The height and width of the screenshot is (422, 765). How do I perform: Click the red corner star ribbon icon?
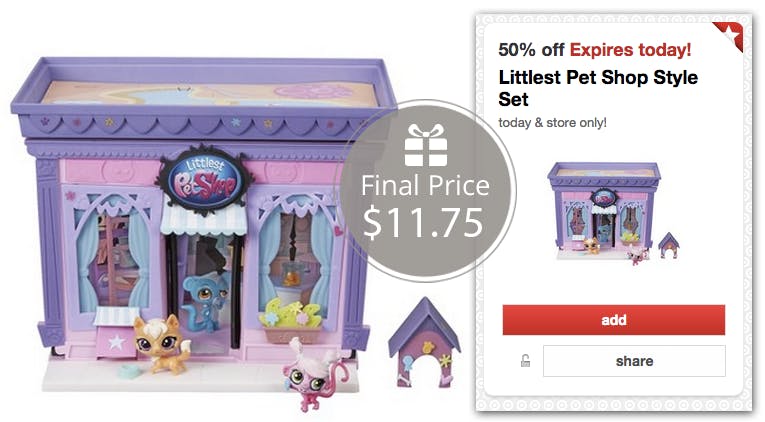pos(728,36)
